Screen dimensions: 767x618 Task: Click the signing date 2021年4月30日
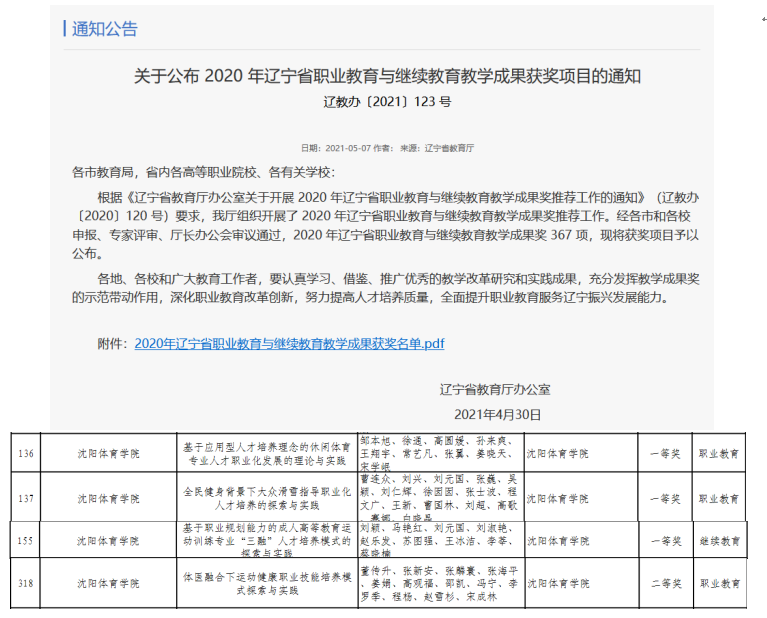pyautogui.click(x=497, y=414)
